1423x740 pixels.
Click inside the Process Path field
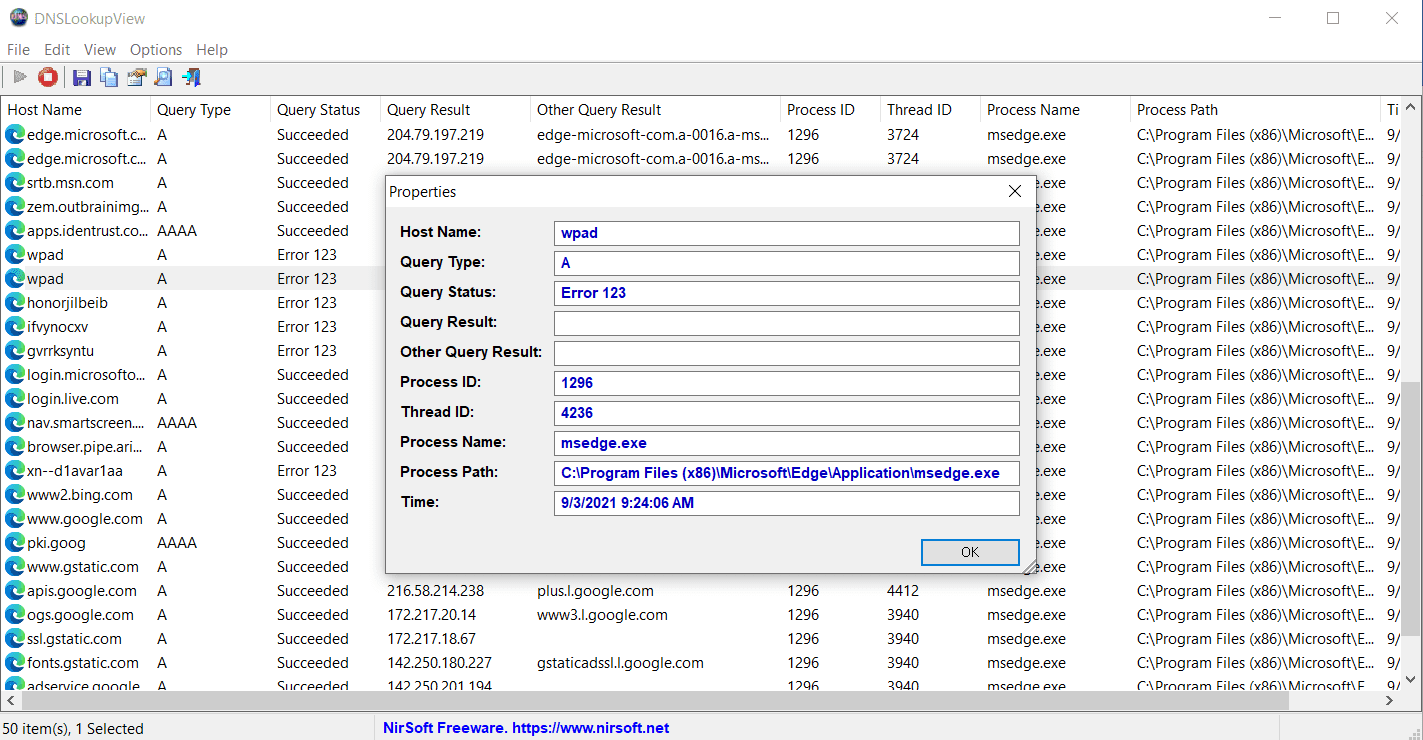click(786, 473)
